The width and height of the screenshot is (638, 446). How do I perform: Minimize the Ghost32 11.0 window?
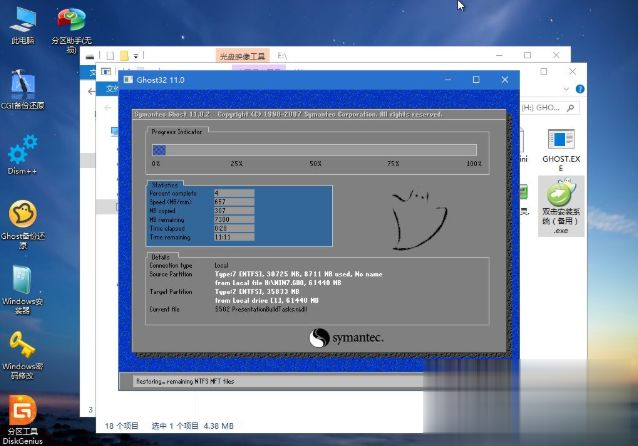tap(448, 80)
